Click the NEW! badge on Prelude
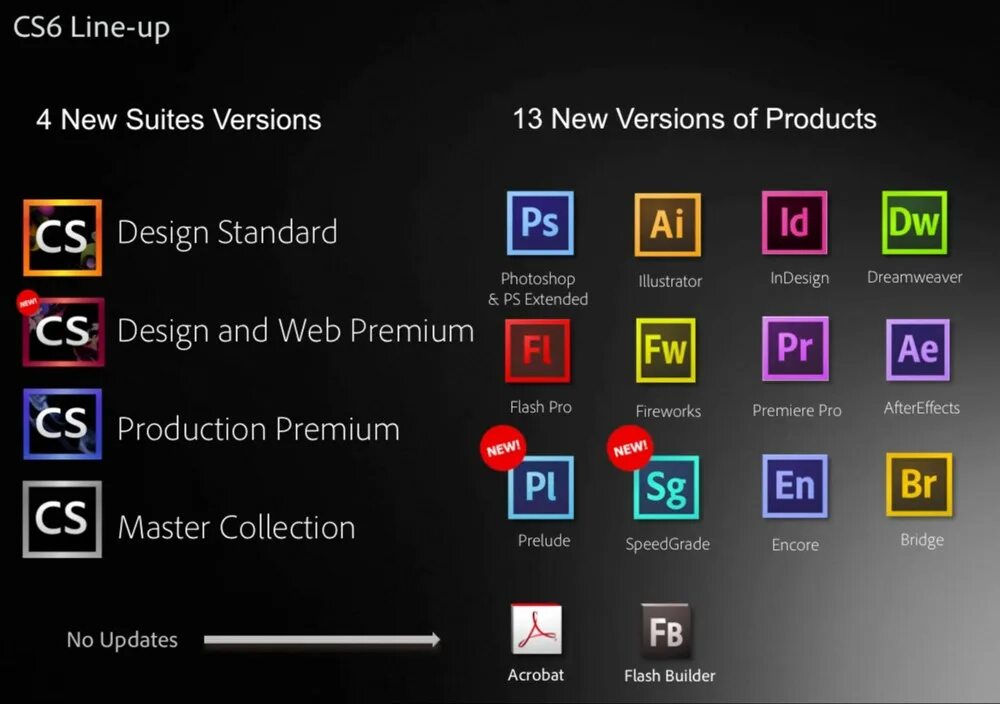1000x704 pixels. (503, 448)
